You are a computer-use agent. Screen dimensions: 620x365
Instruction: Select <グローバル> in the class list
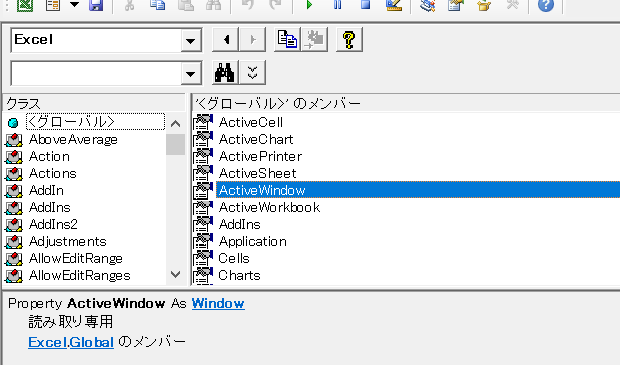[95, 122]
